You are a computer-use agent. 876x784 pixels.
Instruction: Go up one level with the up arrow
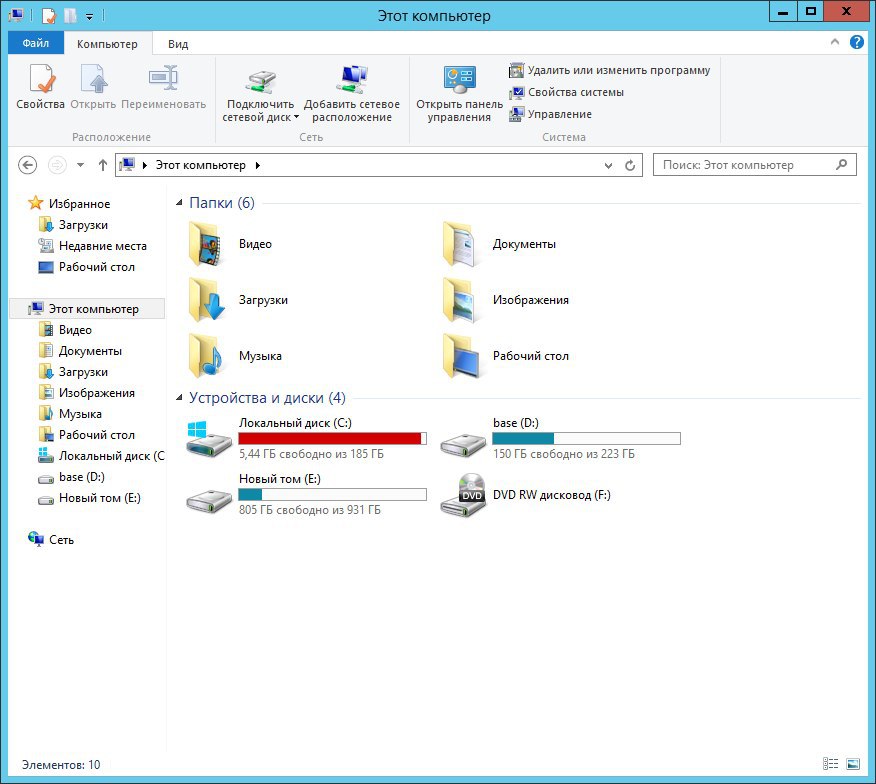pyautogui.click(x=103, y=165)
